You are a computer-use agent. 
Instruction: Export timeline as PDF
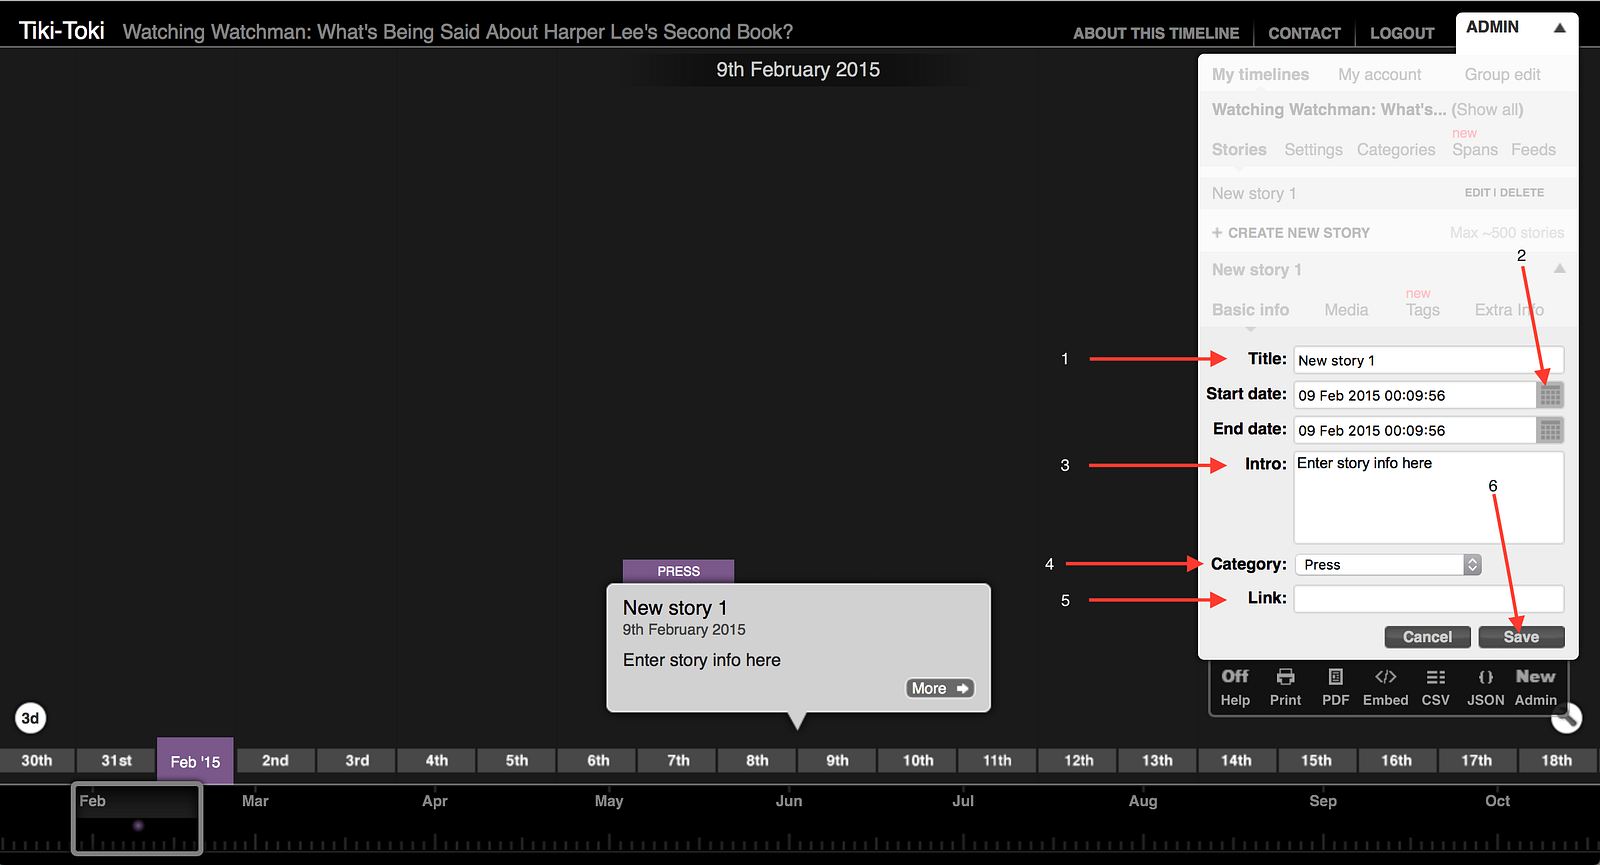coord(1335,687)
